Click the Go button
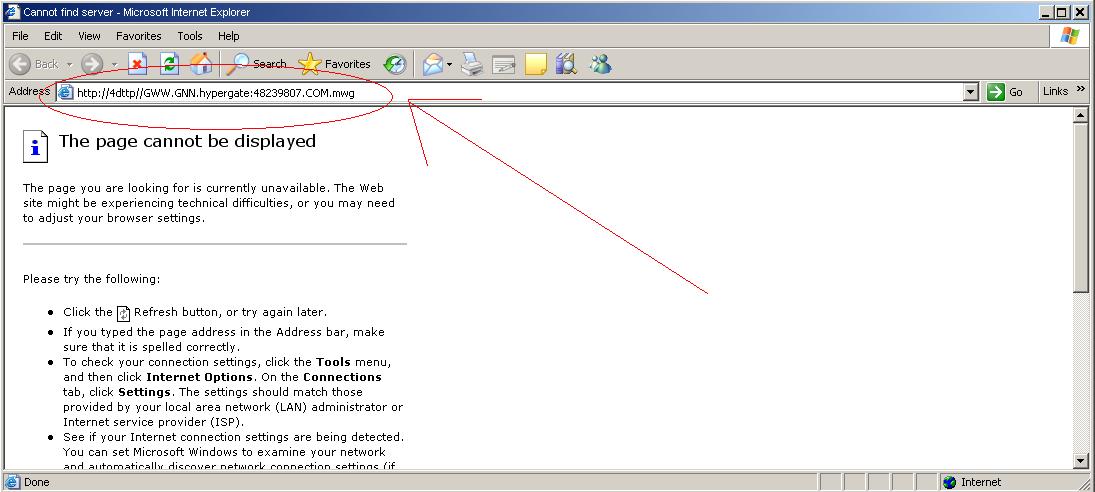Image resolution: width=1095 pixels, height=492 pixels. 1006,92
